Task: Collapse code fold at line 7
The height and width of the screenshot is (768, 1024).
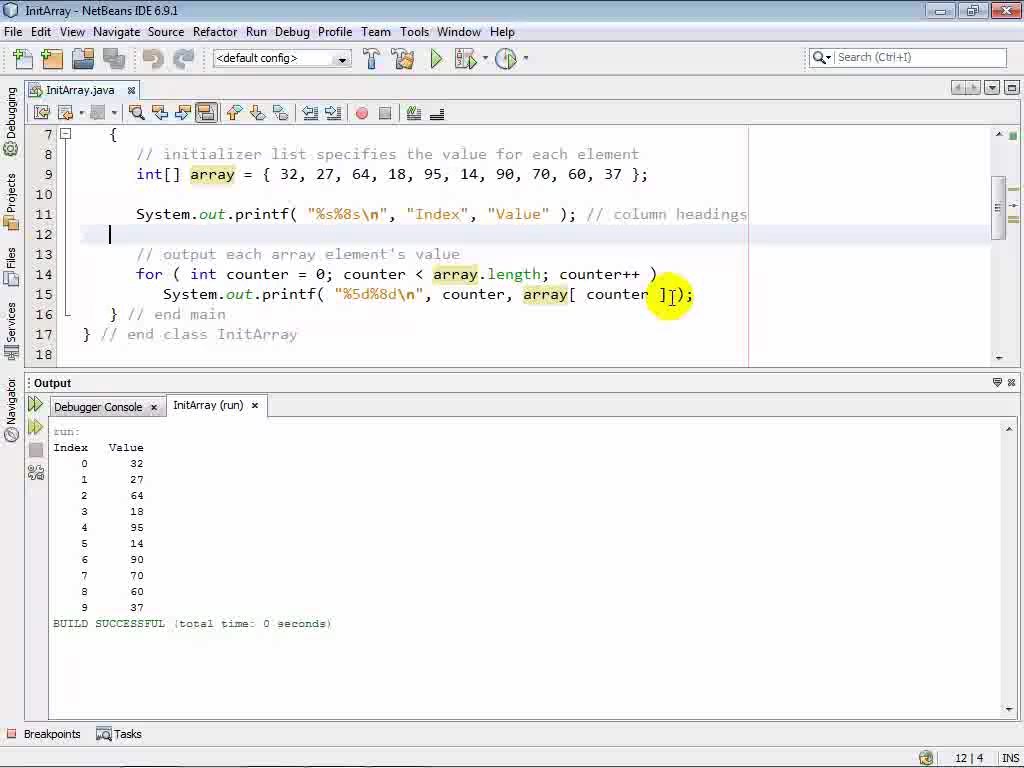Action: click(65, 134)
